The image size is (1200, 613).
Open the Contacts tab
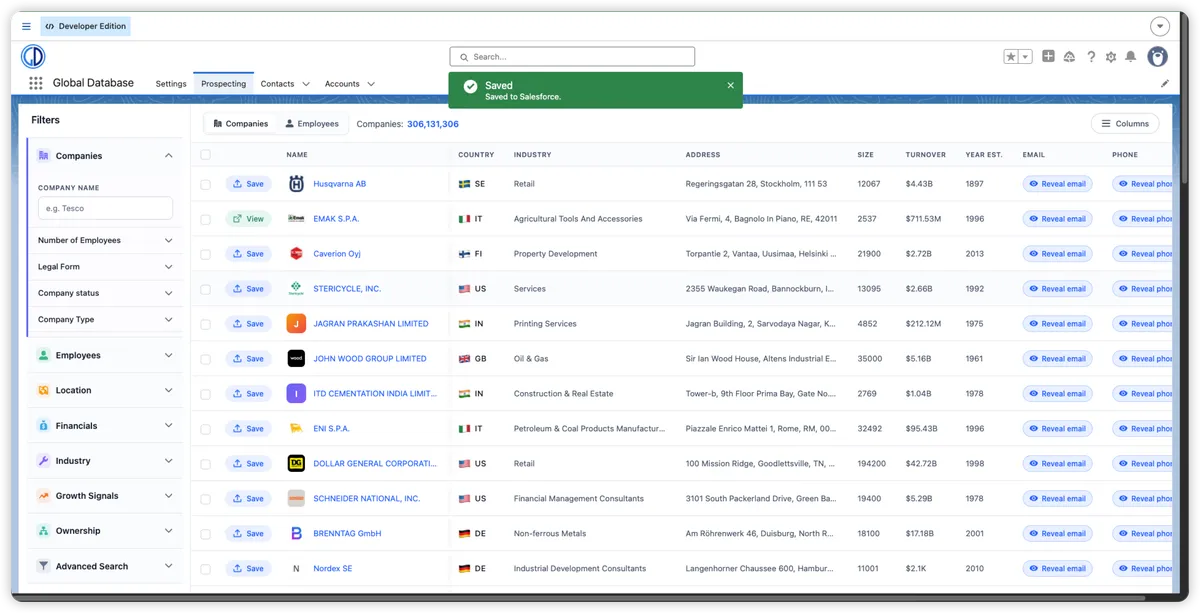[x=277, y=84]
